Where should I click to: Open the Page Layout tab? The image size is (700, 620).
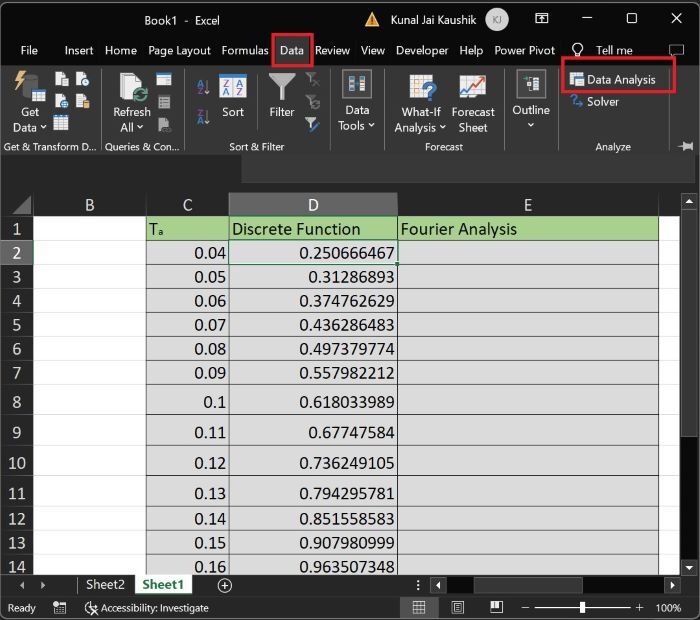coord(180,50)
